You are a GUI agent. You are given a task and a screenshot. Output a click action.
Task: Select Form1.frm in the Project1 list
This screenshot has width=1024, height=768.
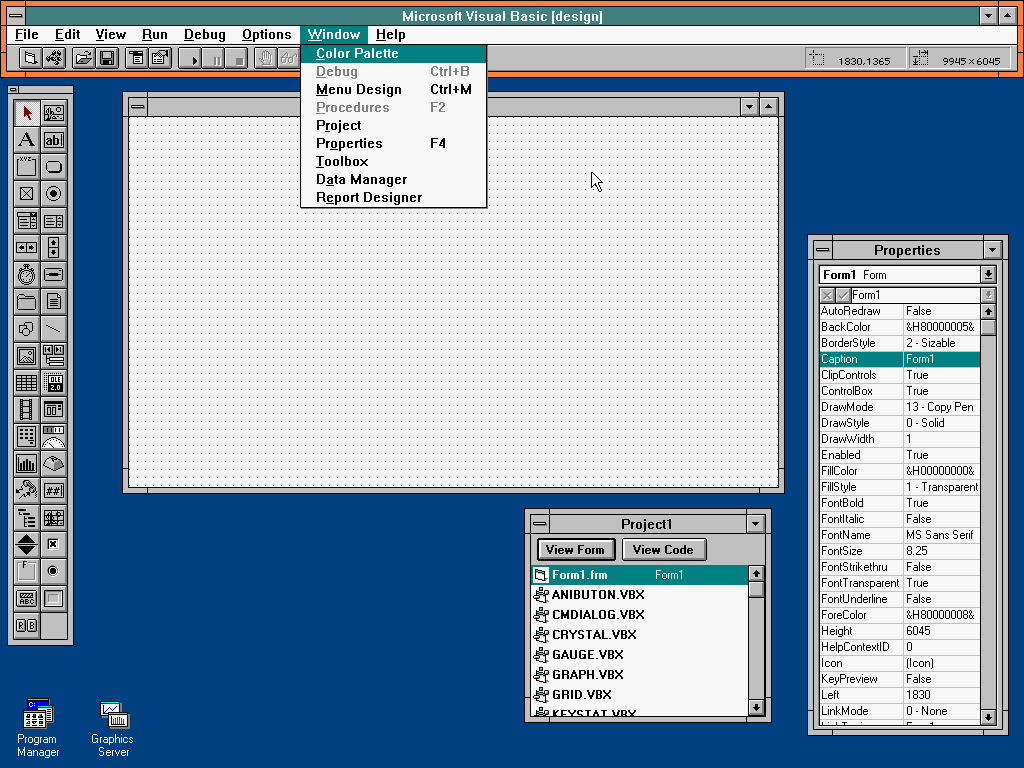(639, 575)
